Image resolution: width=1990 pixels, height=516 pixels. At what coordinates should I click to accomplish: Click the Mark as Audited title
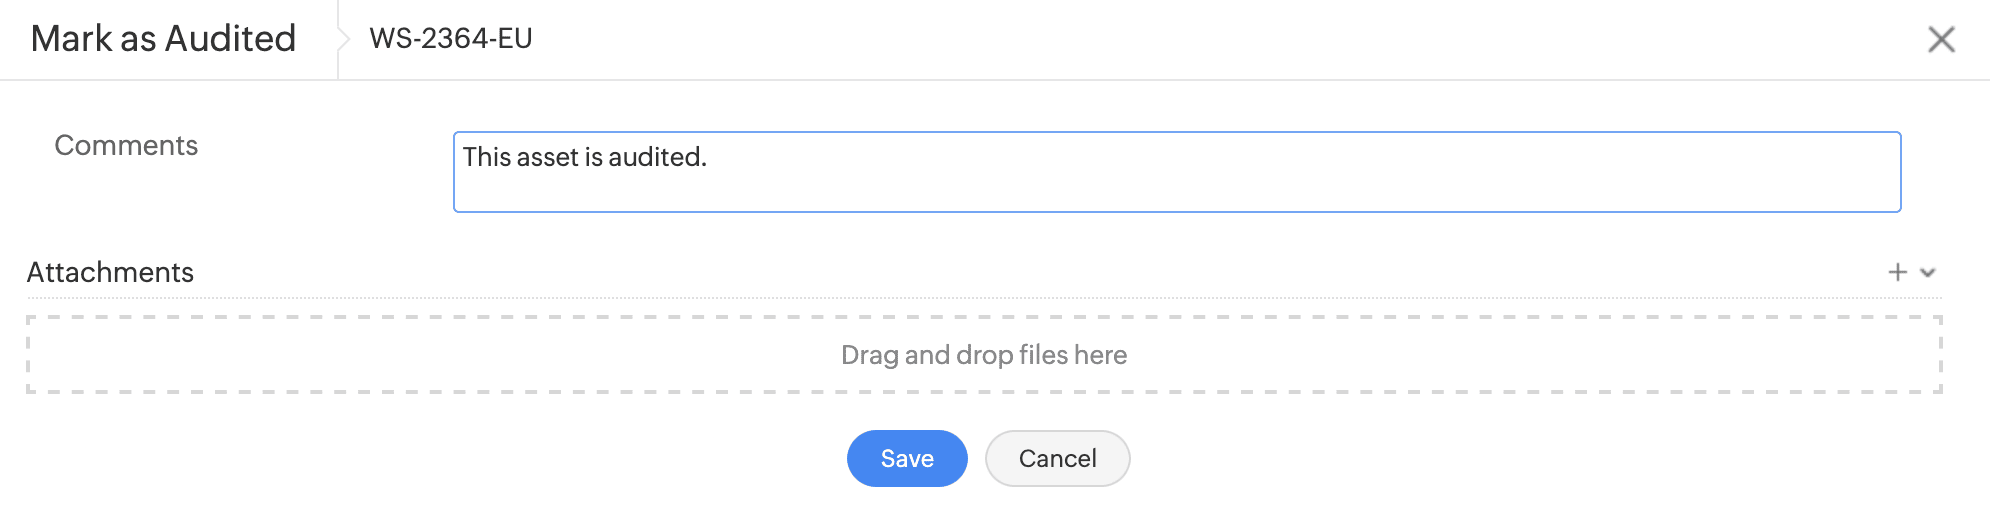163,39
